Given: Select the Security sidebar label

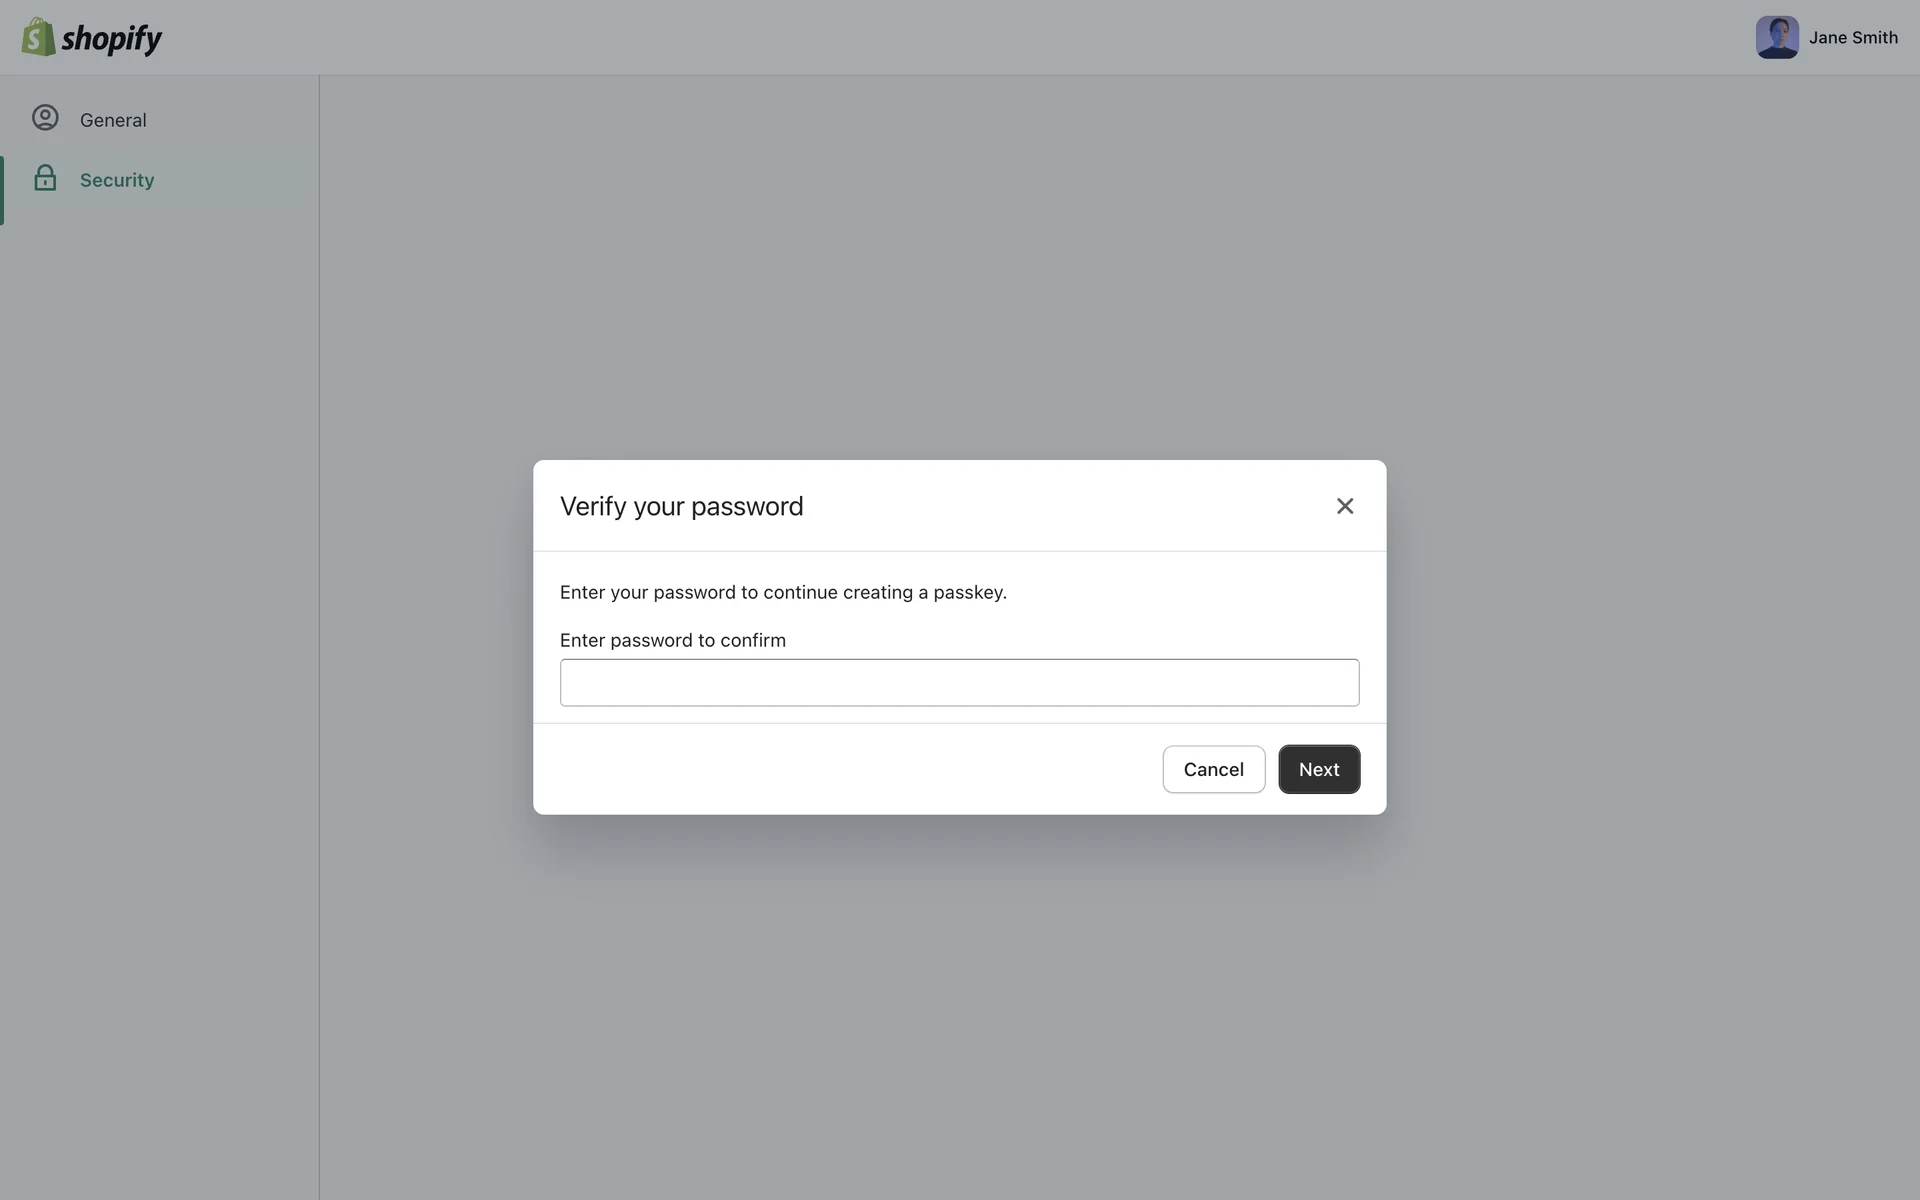Looking at the screenshot, I should [117, 180].
